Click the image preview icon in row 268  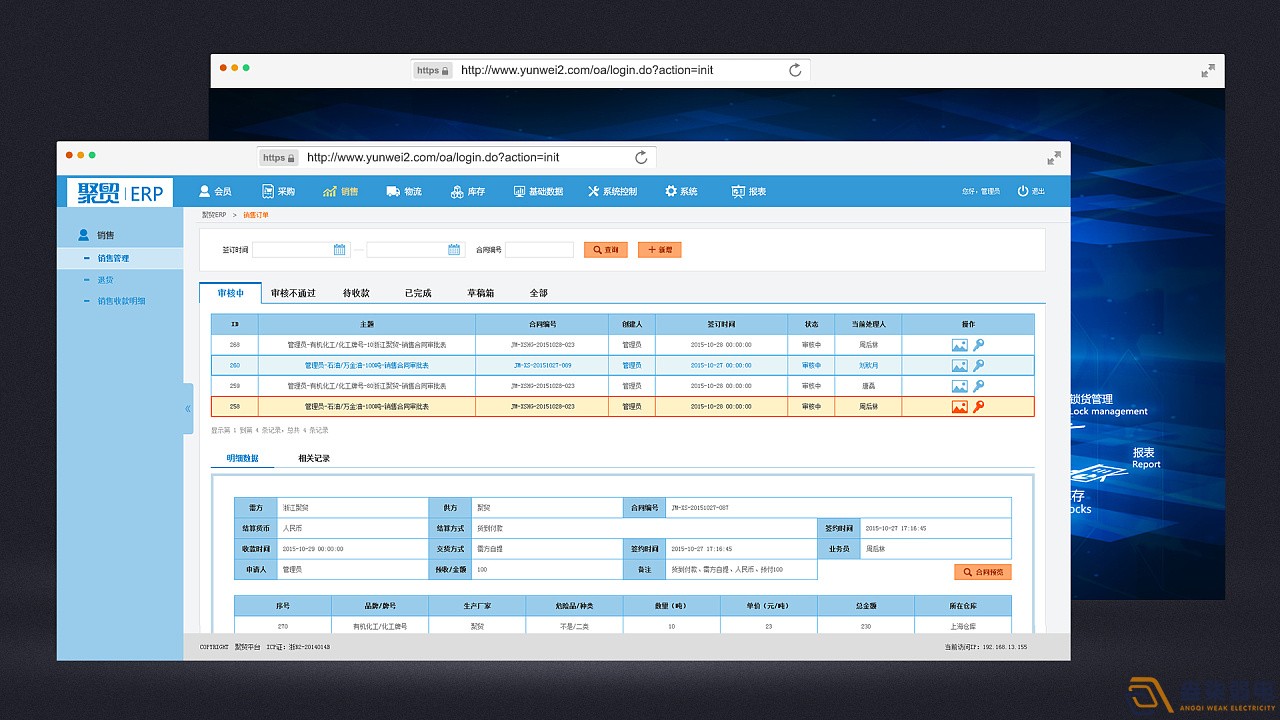pos(959,345)
